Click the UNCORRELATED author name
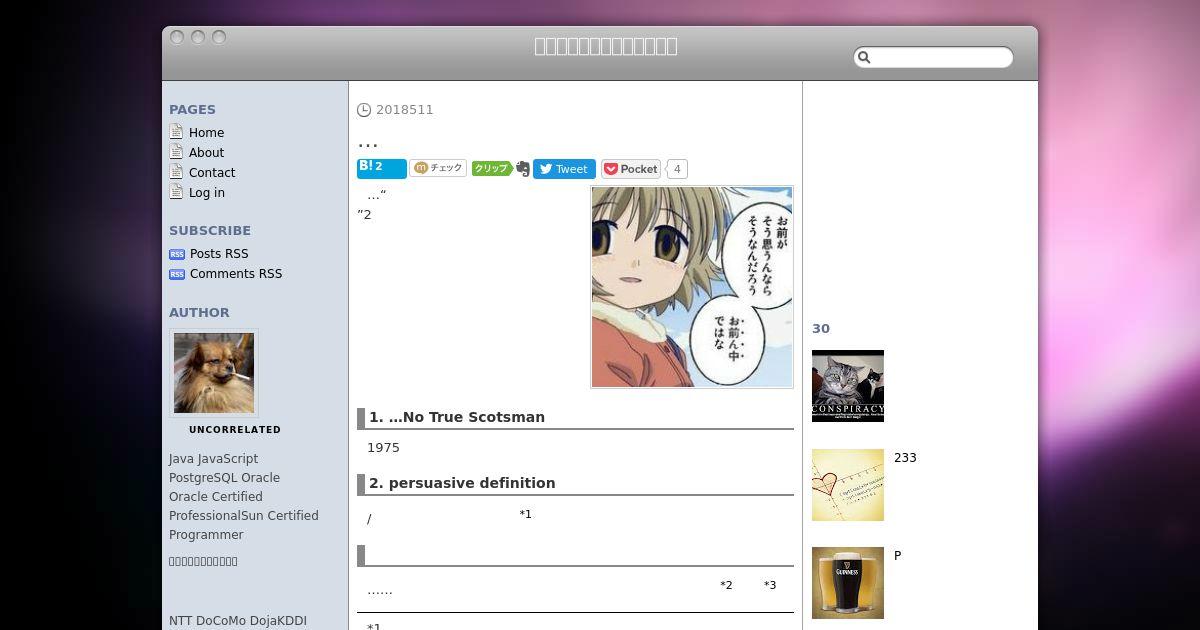The image size is (1200, 630). pos(235,429)
